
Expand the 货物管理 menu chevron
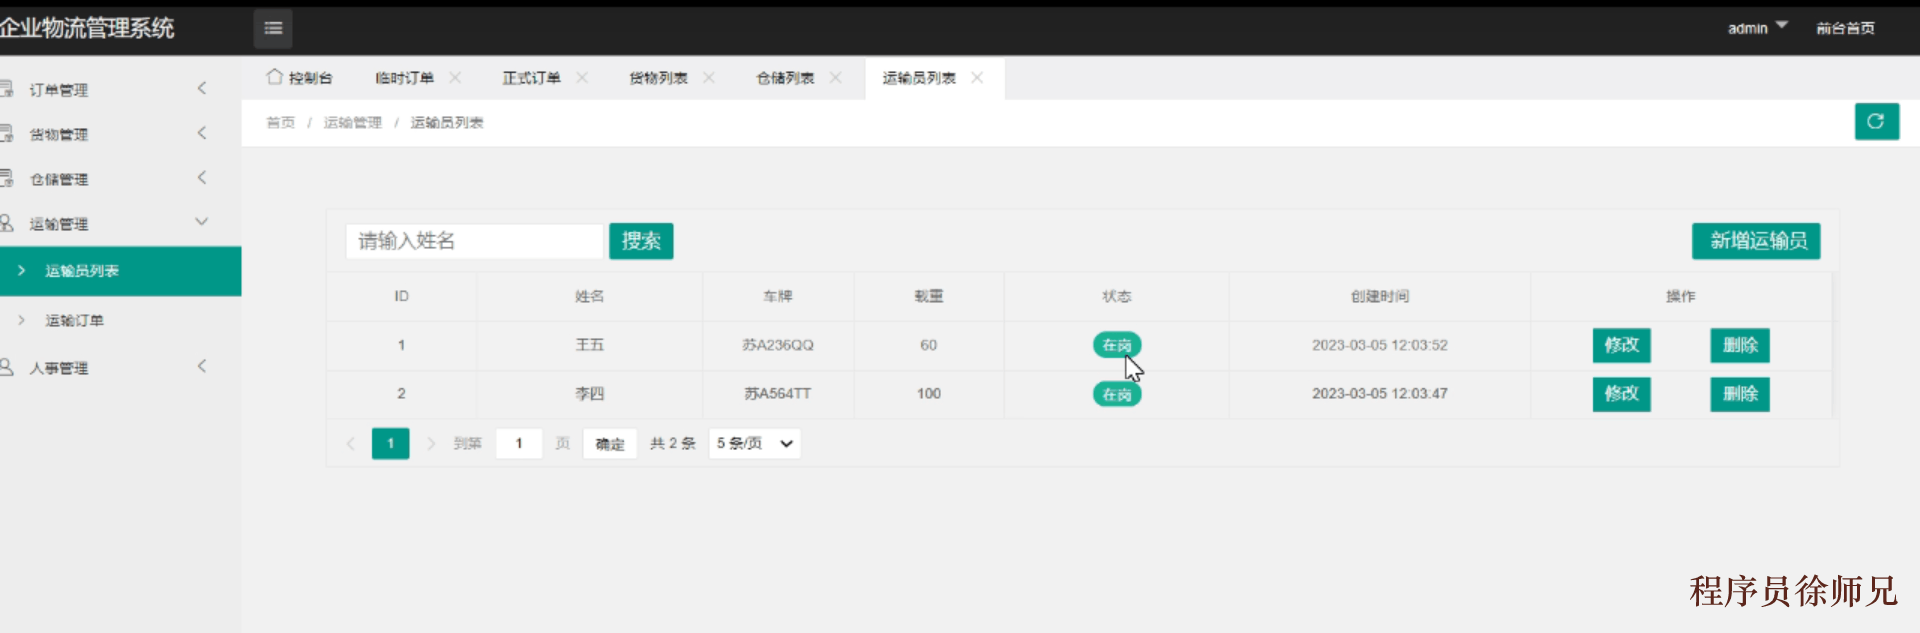202,133
